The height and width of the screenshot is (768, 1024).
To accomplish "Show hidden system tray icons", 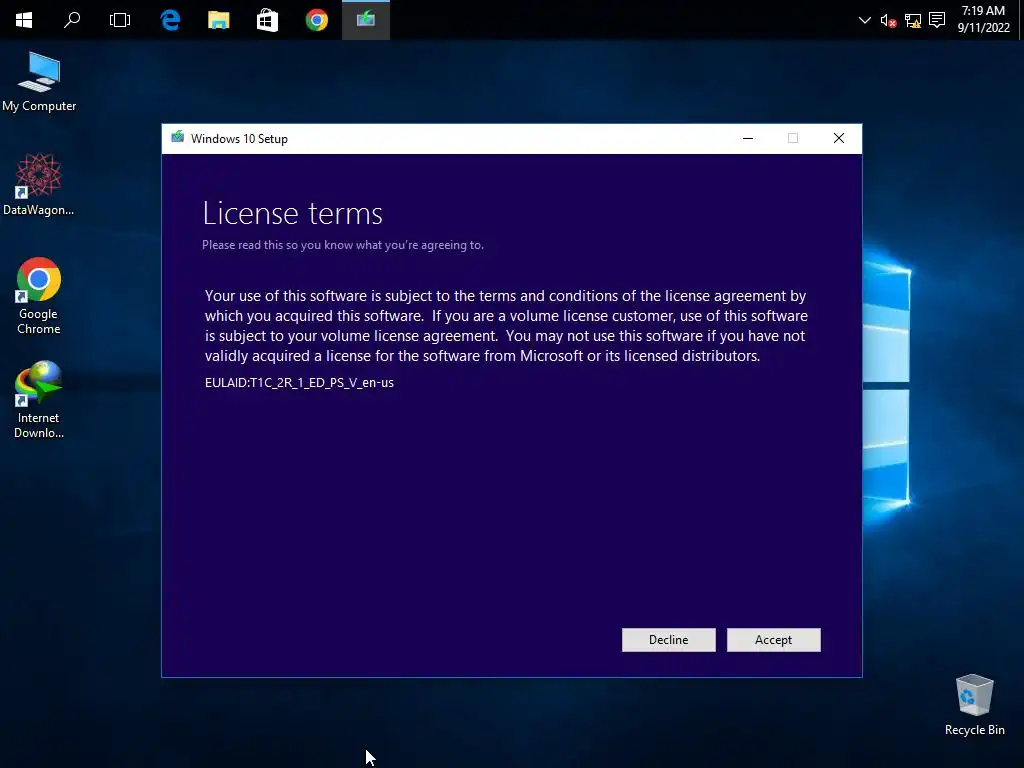I will click(864, 20).
